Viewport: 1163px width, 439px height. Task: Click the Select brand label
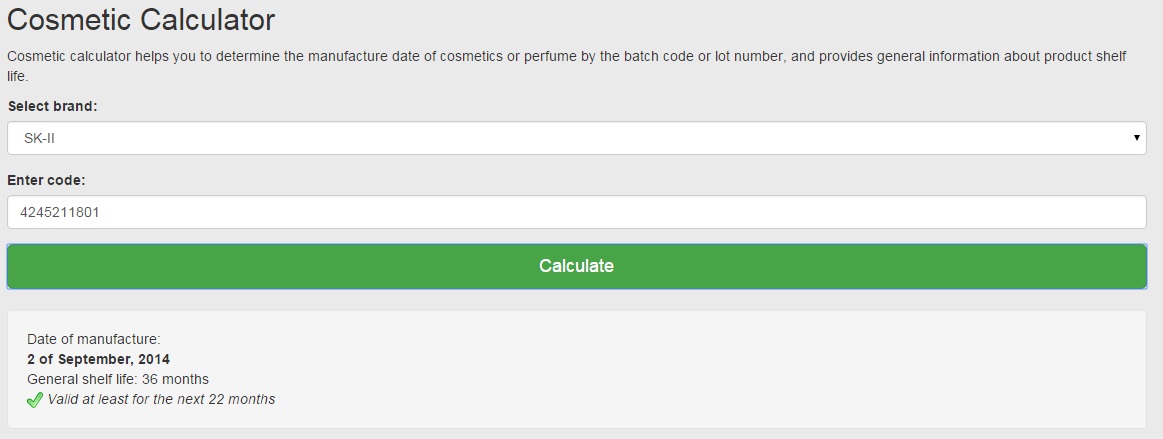tap(52, 106)
